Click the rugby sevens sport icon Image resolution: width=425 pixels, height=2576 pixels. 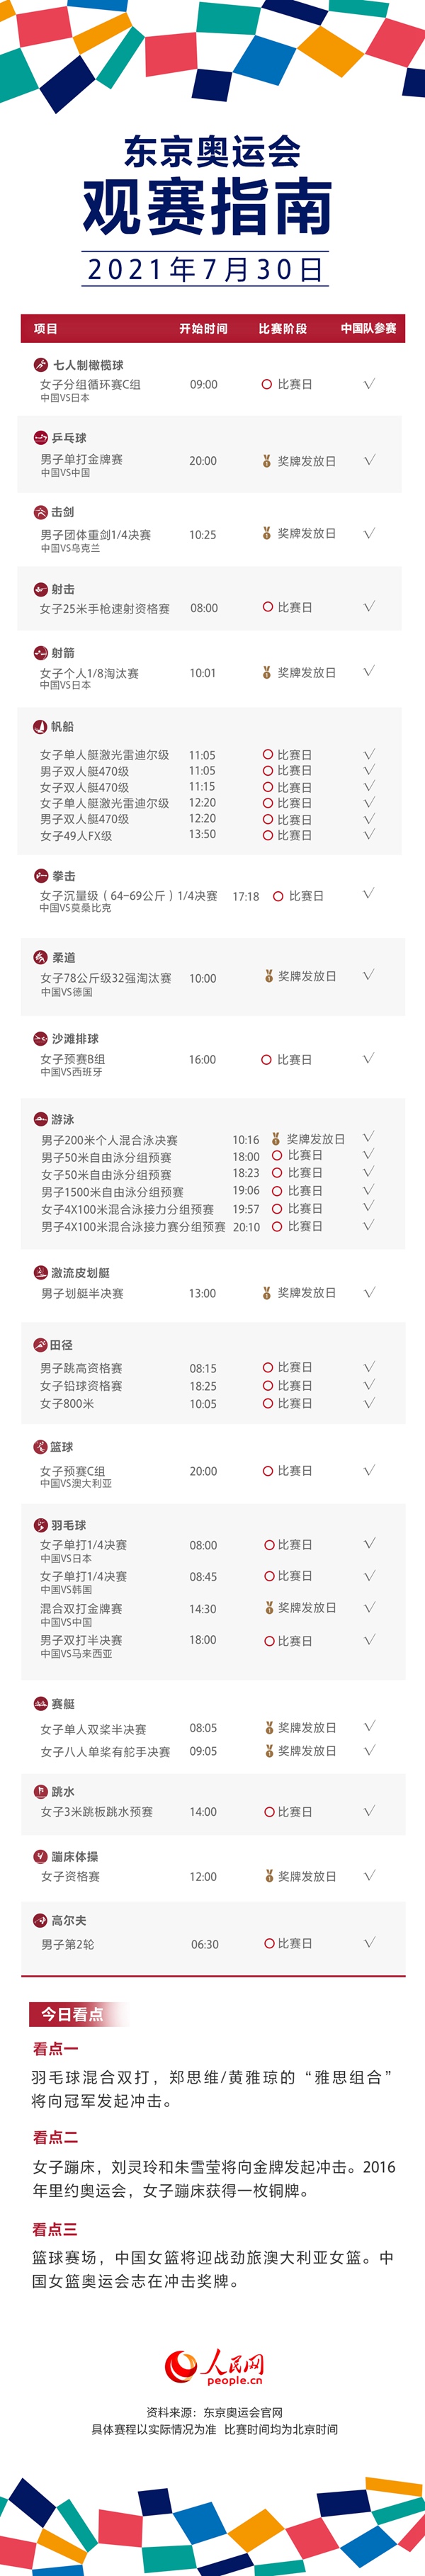click(x=41, y=365)
